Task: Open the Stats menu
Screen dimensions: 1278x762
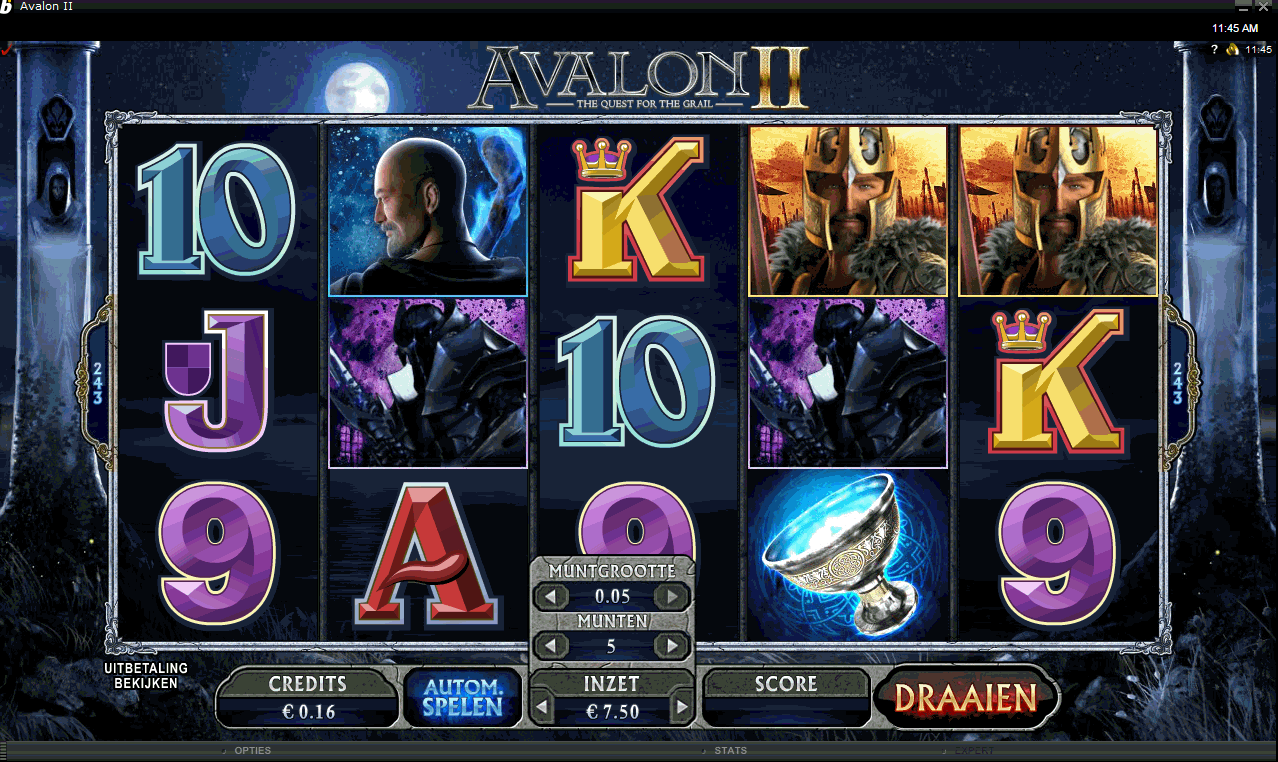Action: click(731, 750)
